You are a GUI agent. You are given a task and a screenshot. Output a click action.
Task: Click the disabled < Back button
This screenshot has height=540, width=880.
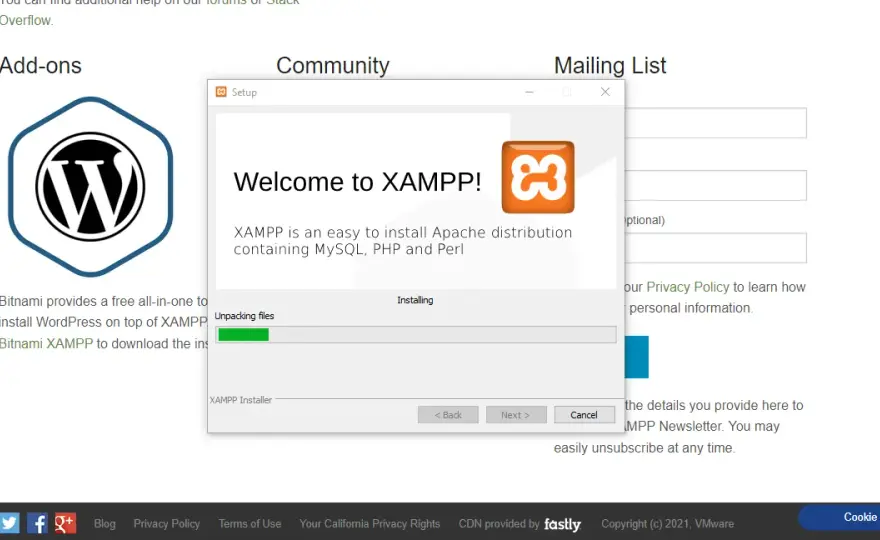click(x=448, y=415)
